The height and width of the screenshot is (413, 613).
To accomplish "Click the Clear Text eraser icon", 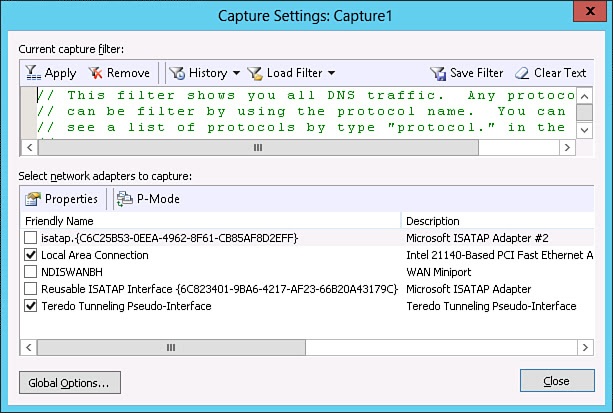I will pyautogui.click(x=522, y=73).
